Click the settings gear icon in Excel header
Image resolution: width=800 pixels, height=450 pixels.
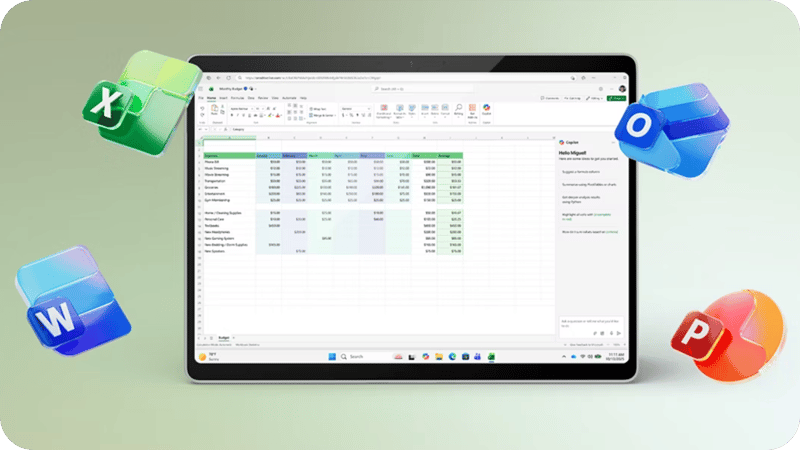point(601,89)
